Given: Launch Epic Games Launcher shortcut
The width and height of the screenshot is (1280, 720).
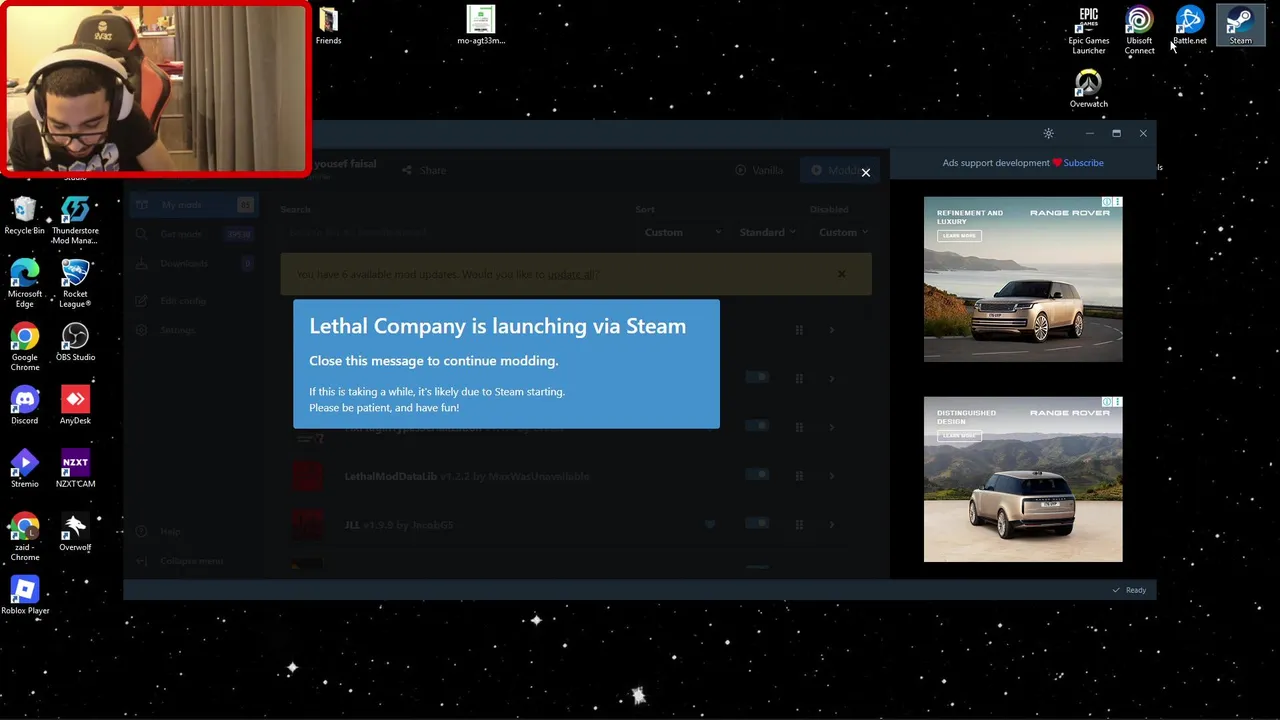Looking at the screenshot, I should click(x=1088, y=30).
